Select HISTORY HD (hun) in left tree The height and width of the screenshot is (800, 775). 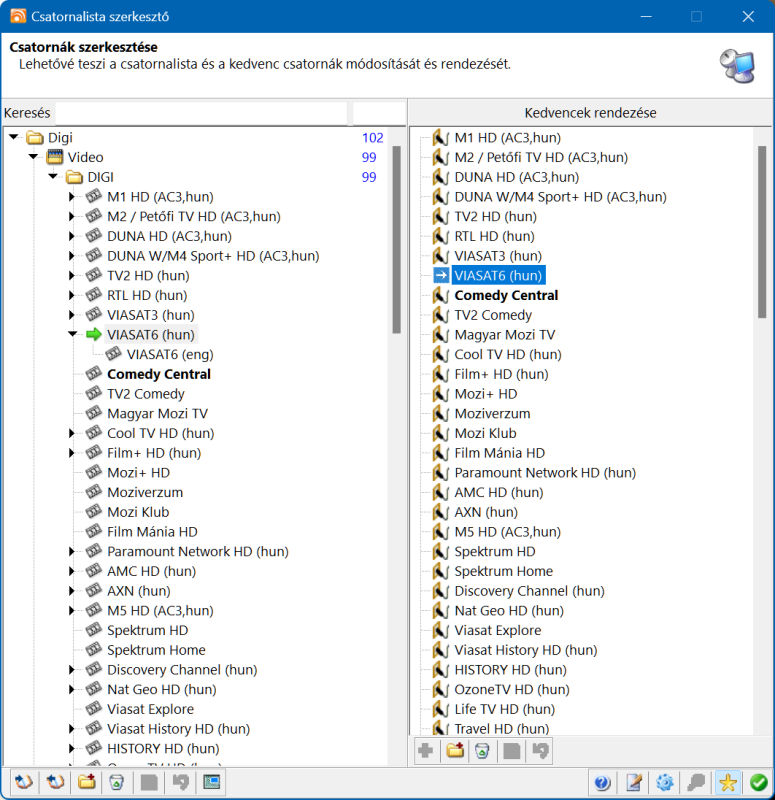[x=163, y=748]
